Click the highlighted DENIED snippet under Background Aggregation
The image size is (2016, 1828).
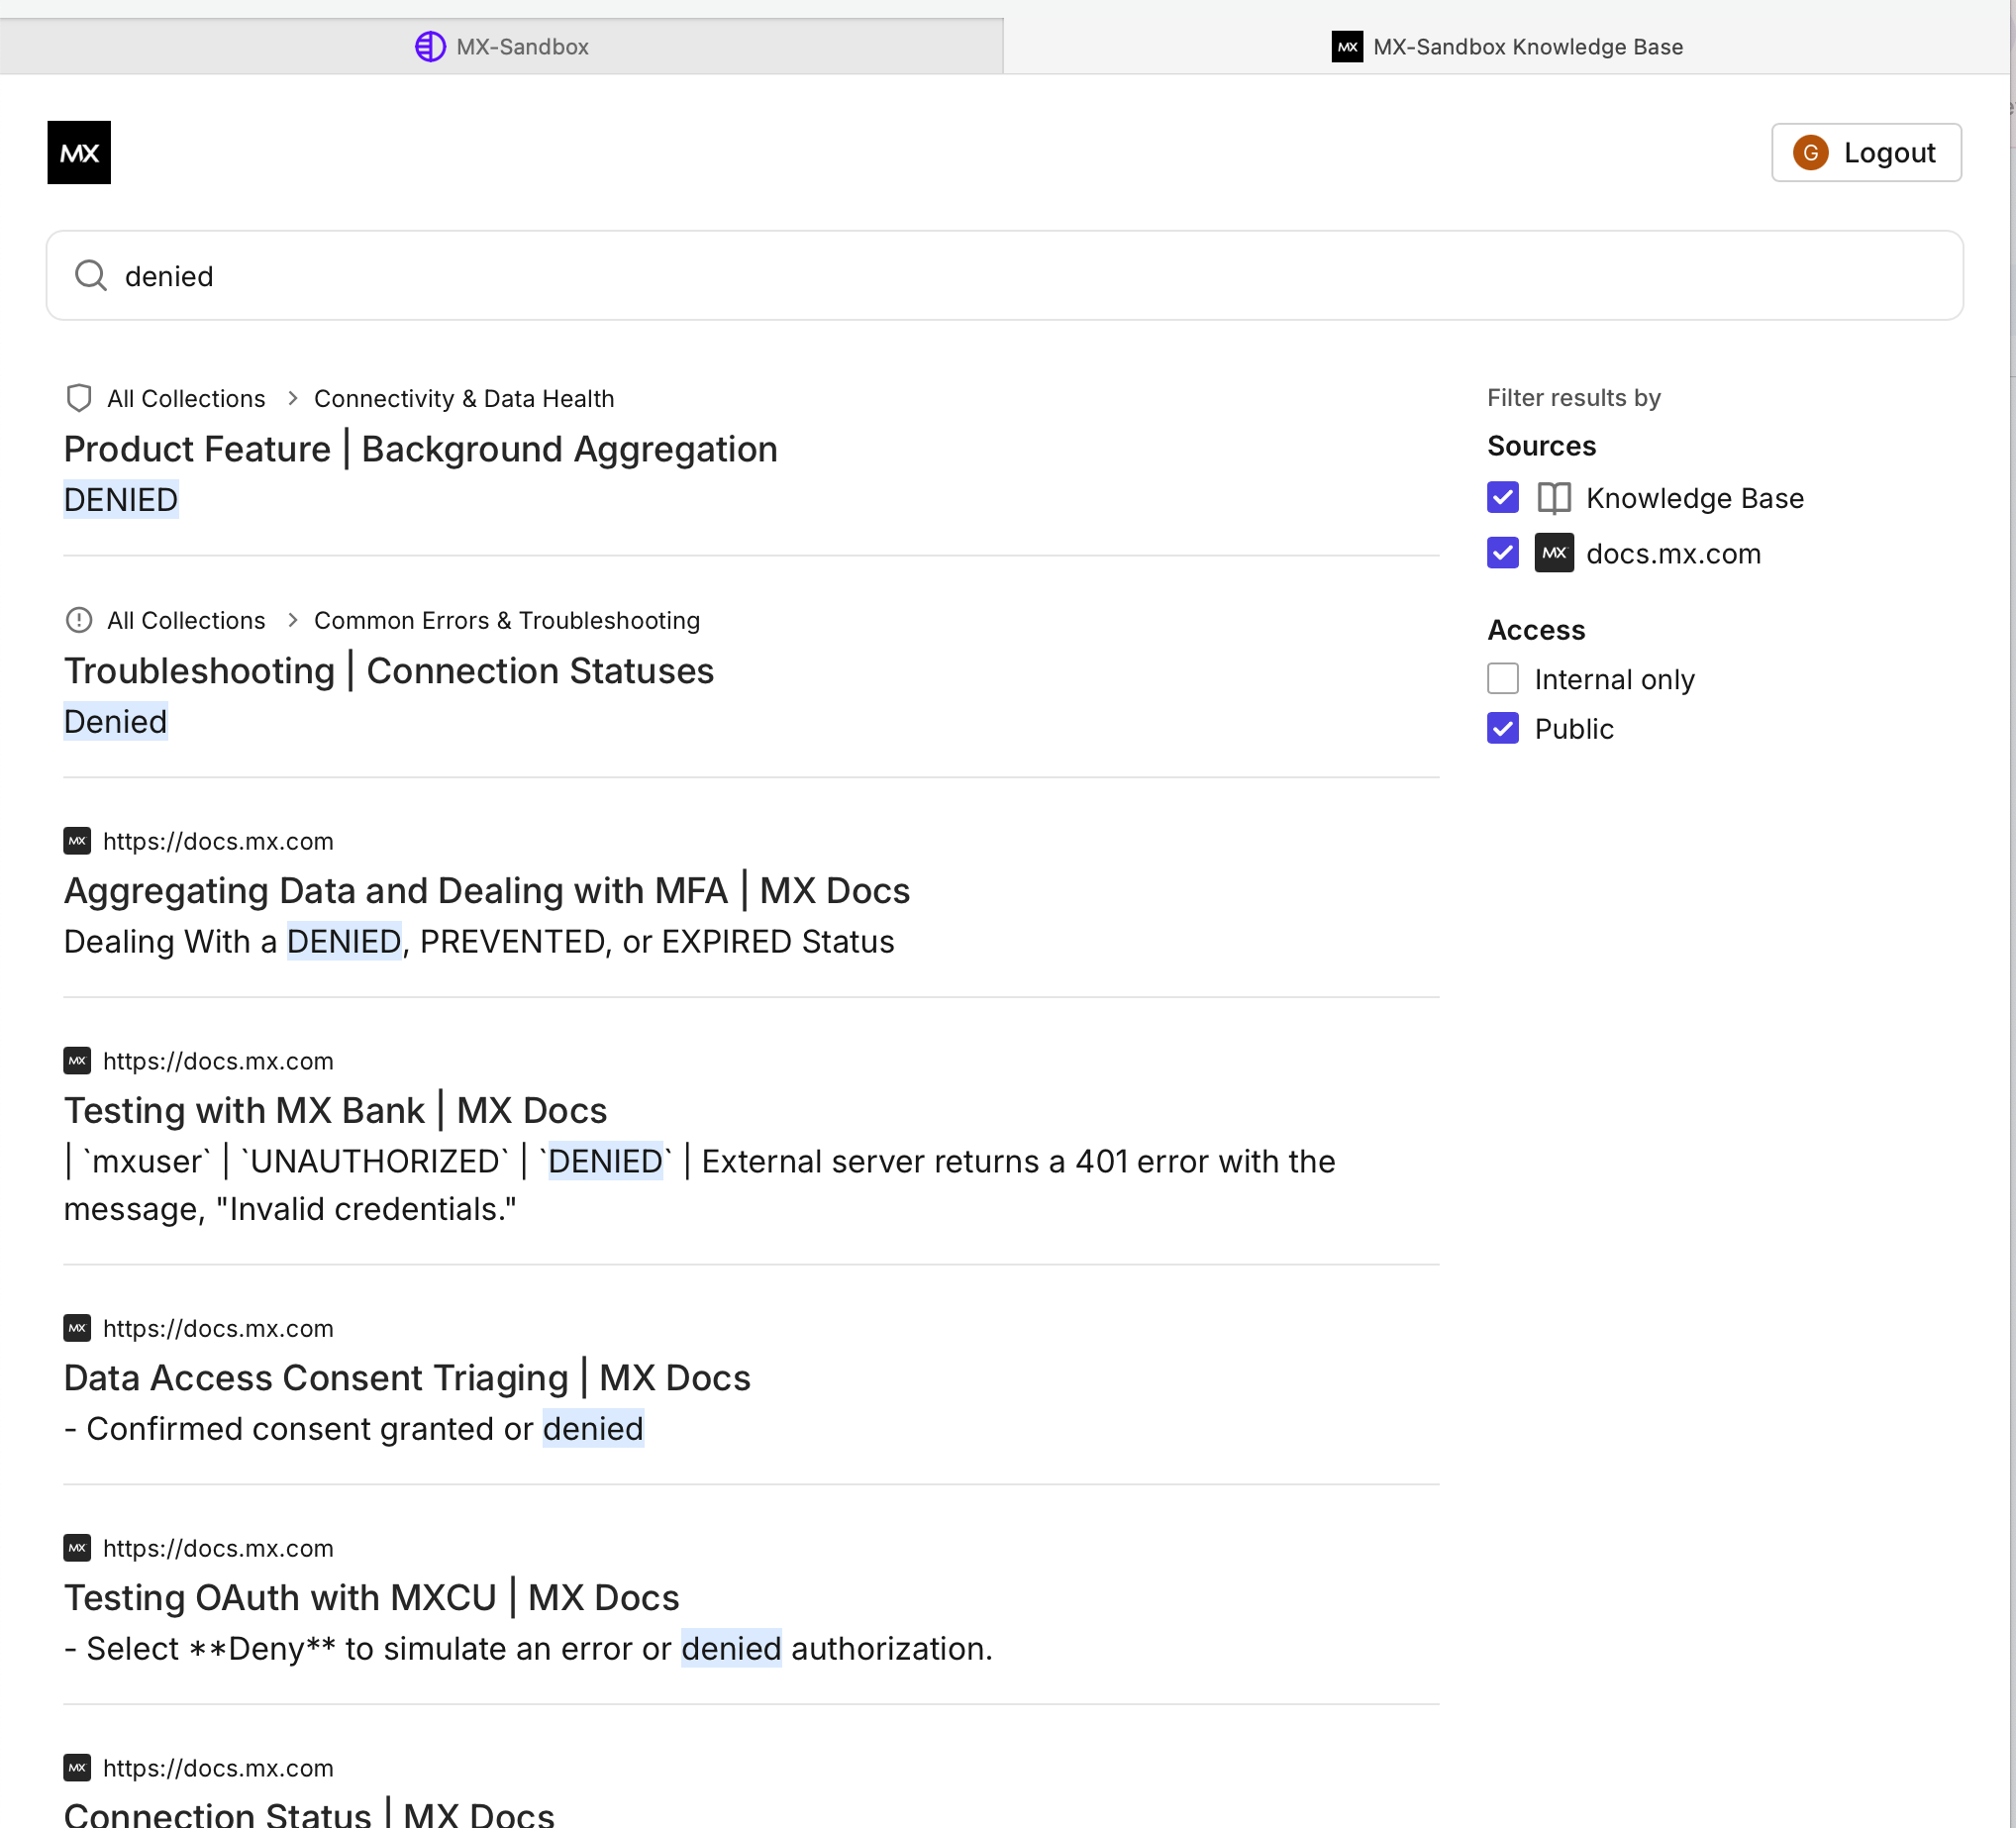(x=121, y=499)
